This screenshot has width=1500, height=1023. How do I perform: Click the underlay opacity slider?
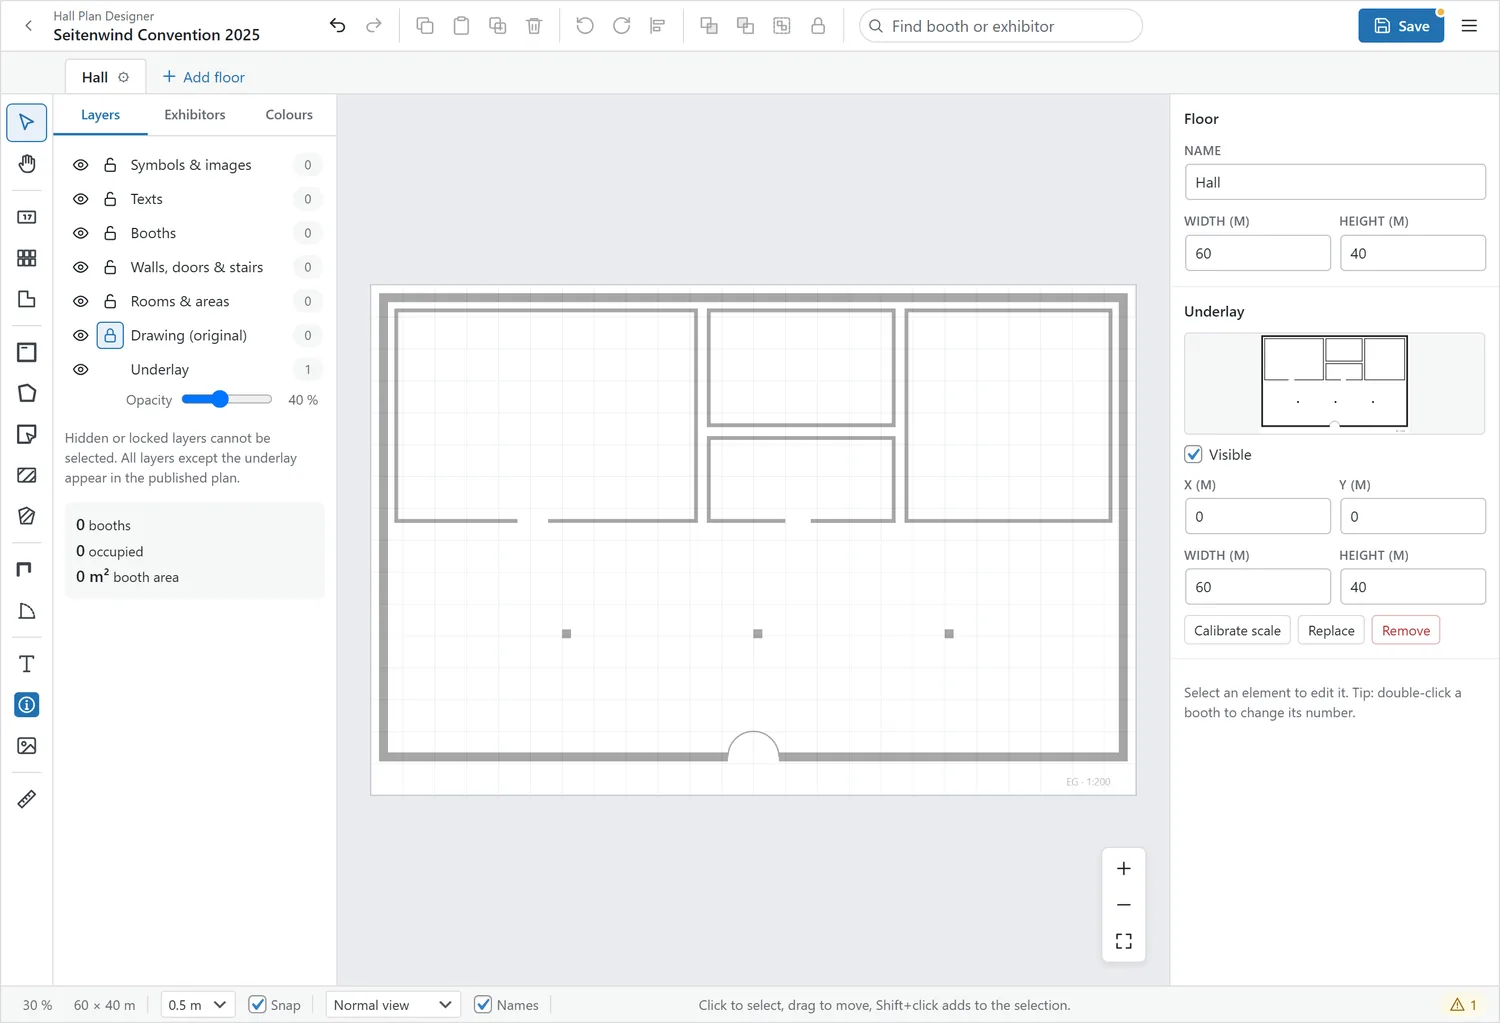click(227, 400)
